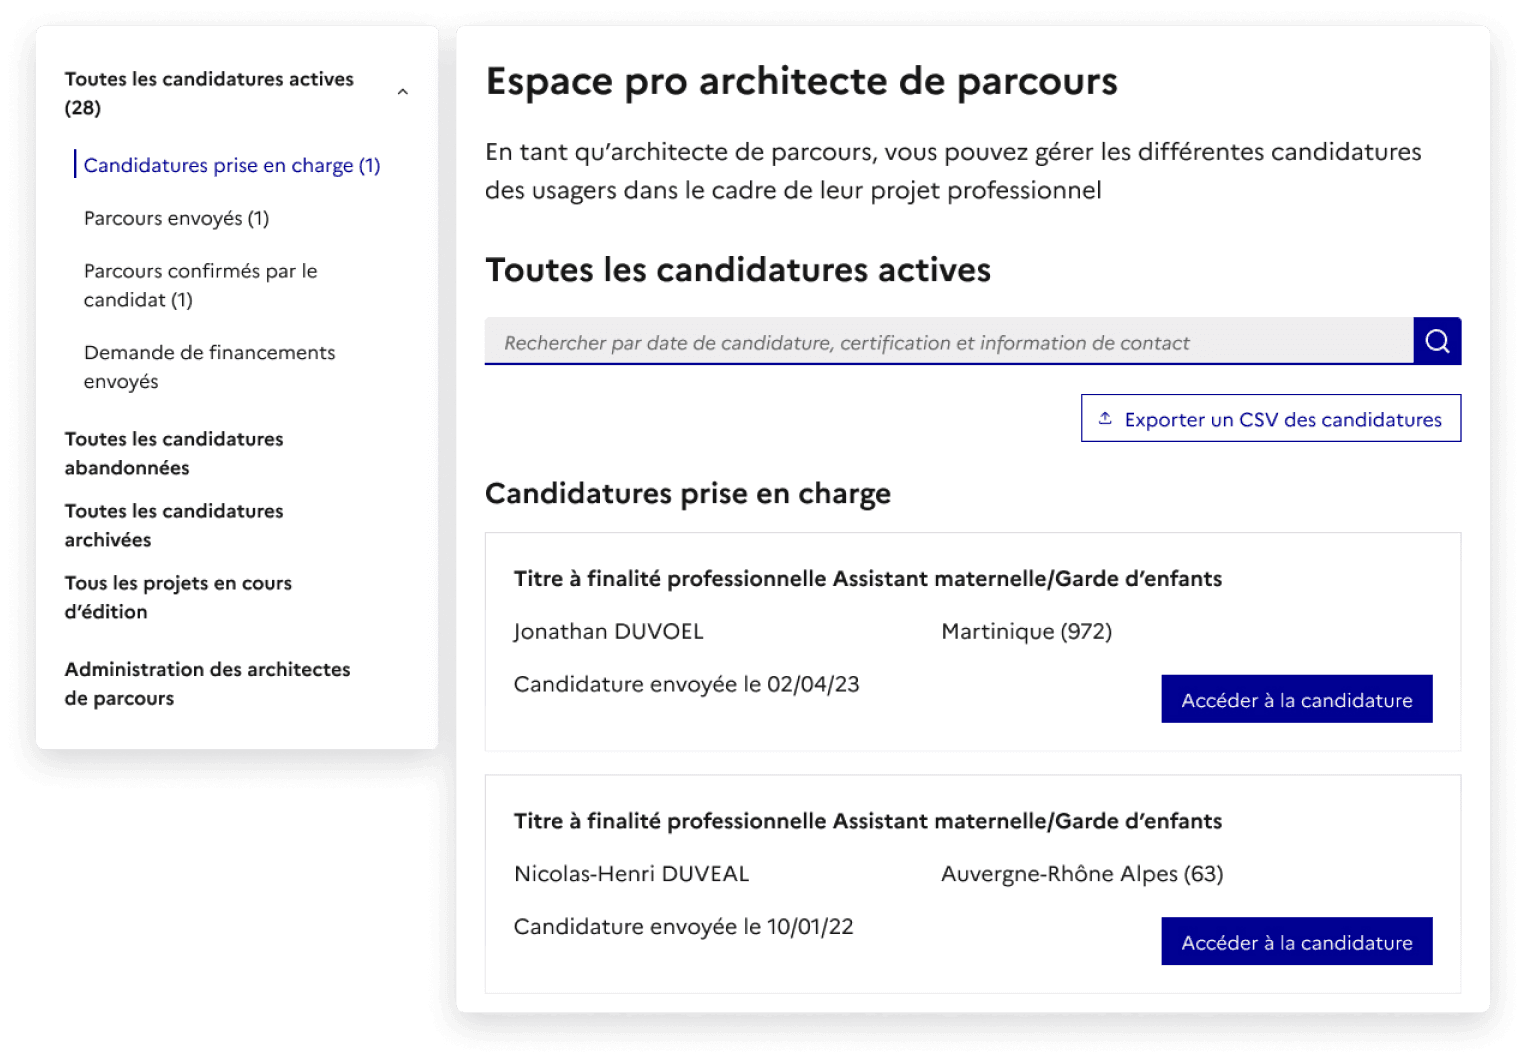This screenshot has height=1060, width=1526.
Task: Select 'Demande de financements envoyés'
Action: point(209,366)
